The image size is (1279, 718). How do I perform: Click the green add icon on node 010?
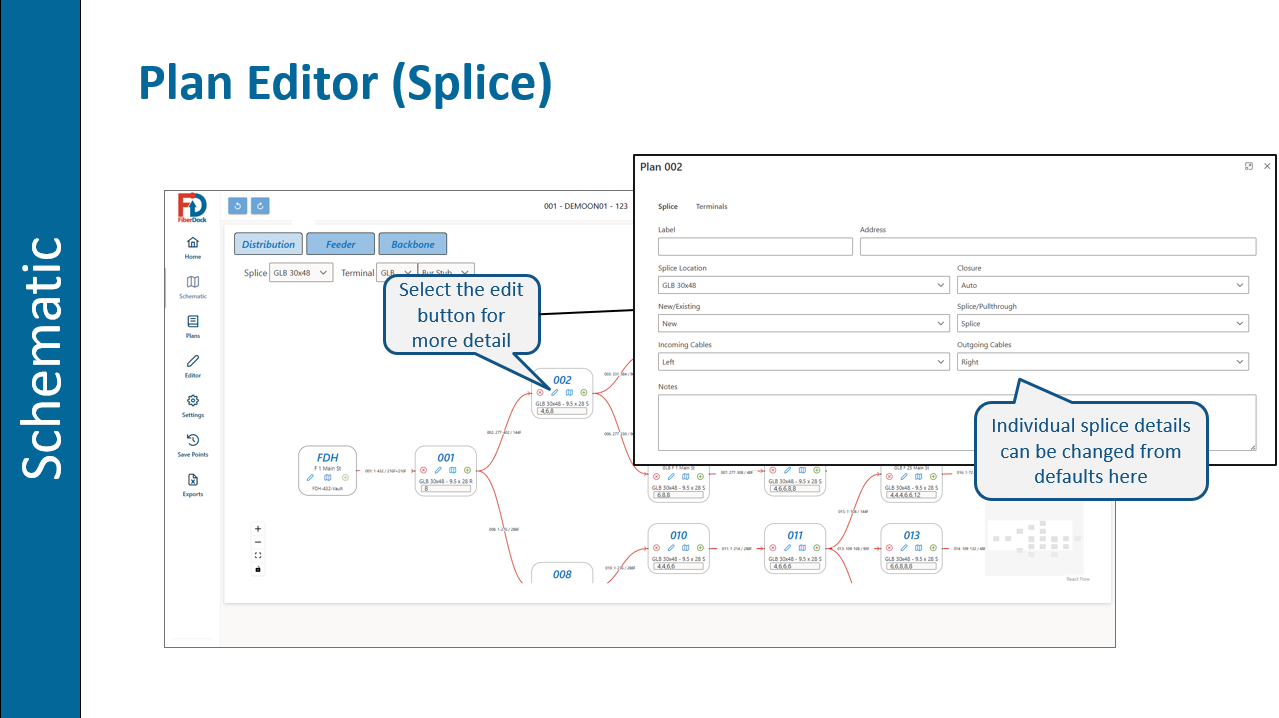point(700,548)
